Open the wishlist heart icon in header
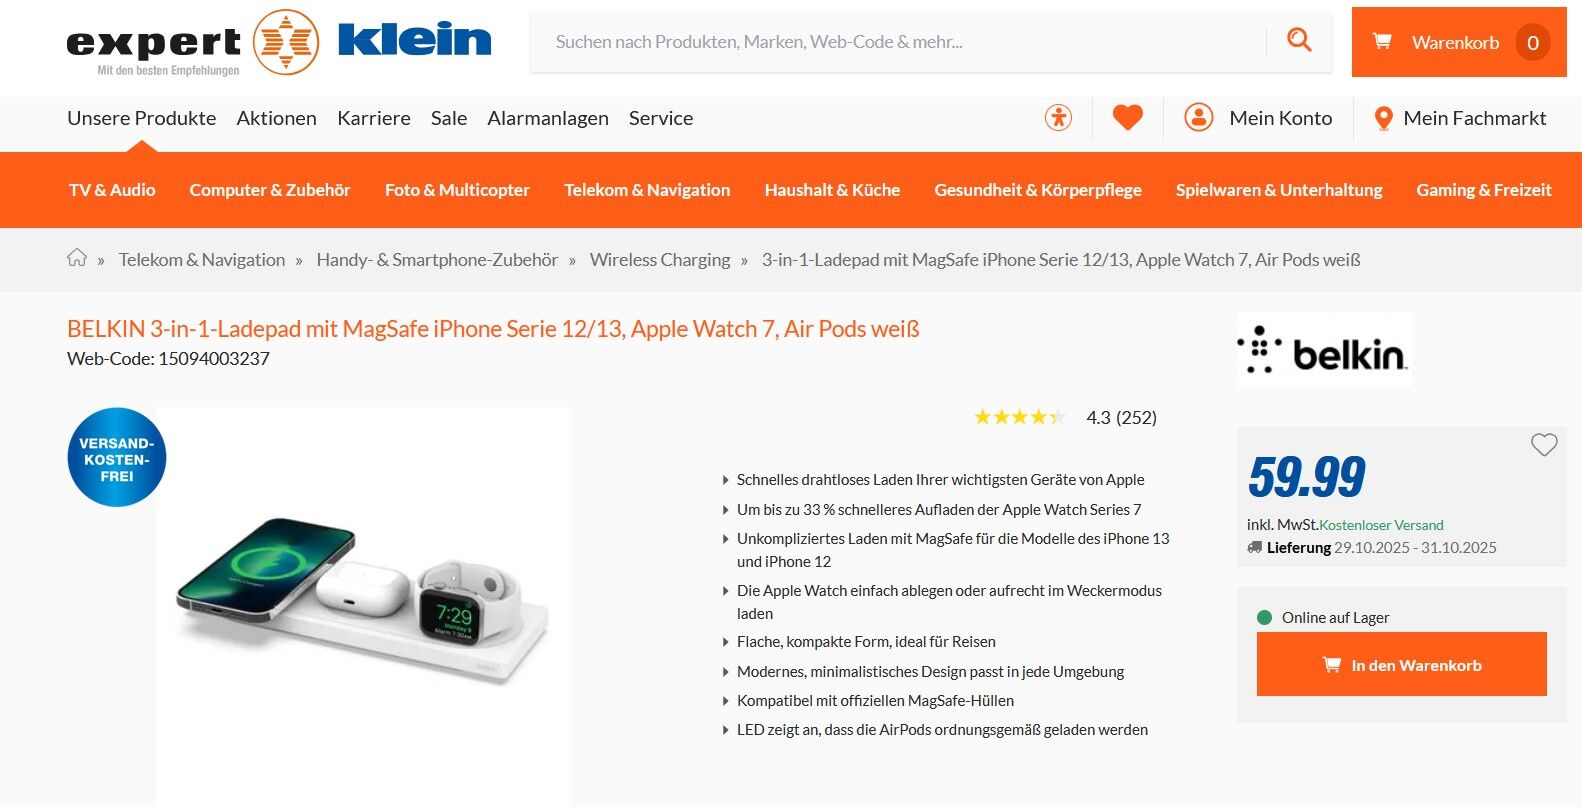Screen dimensions: 1582x807 pos(1128,118)
